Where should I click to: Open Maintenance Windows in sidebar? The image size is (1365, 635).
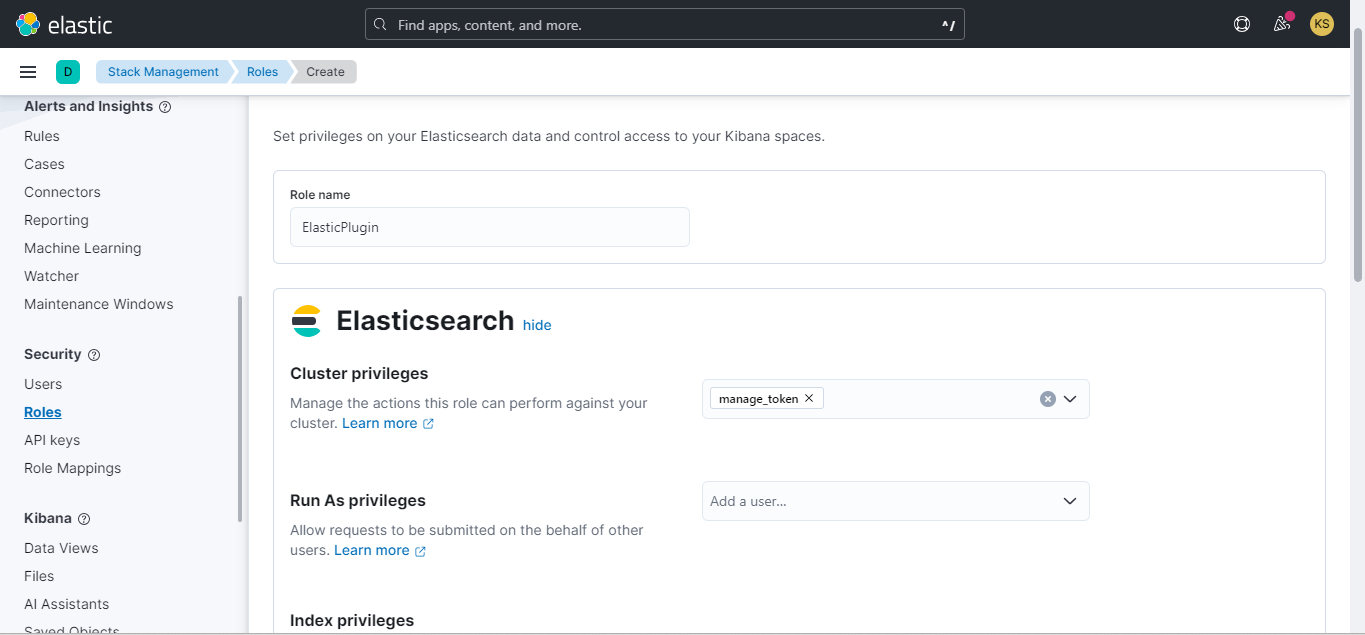(x=99, y=304)
